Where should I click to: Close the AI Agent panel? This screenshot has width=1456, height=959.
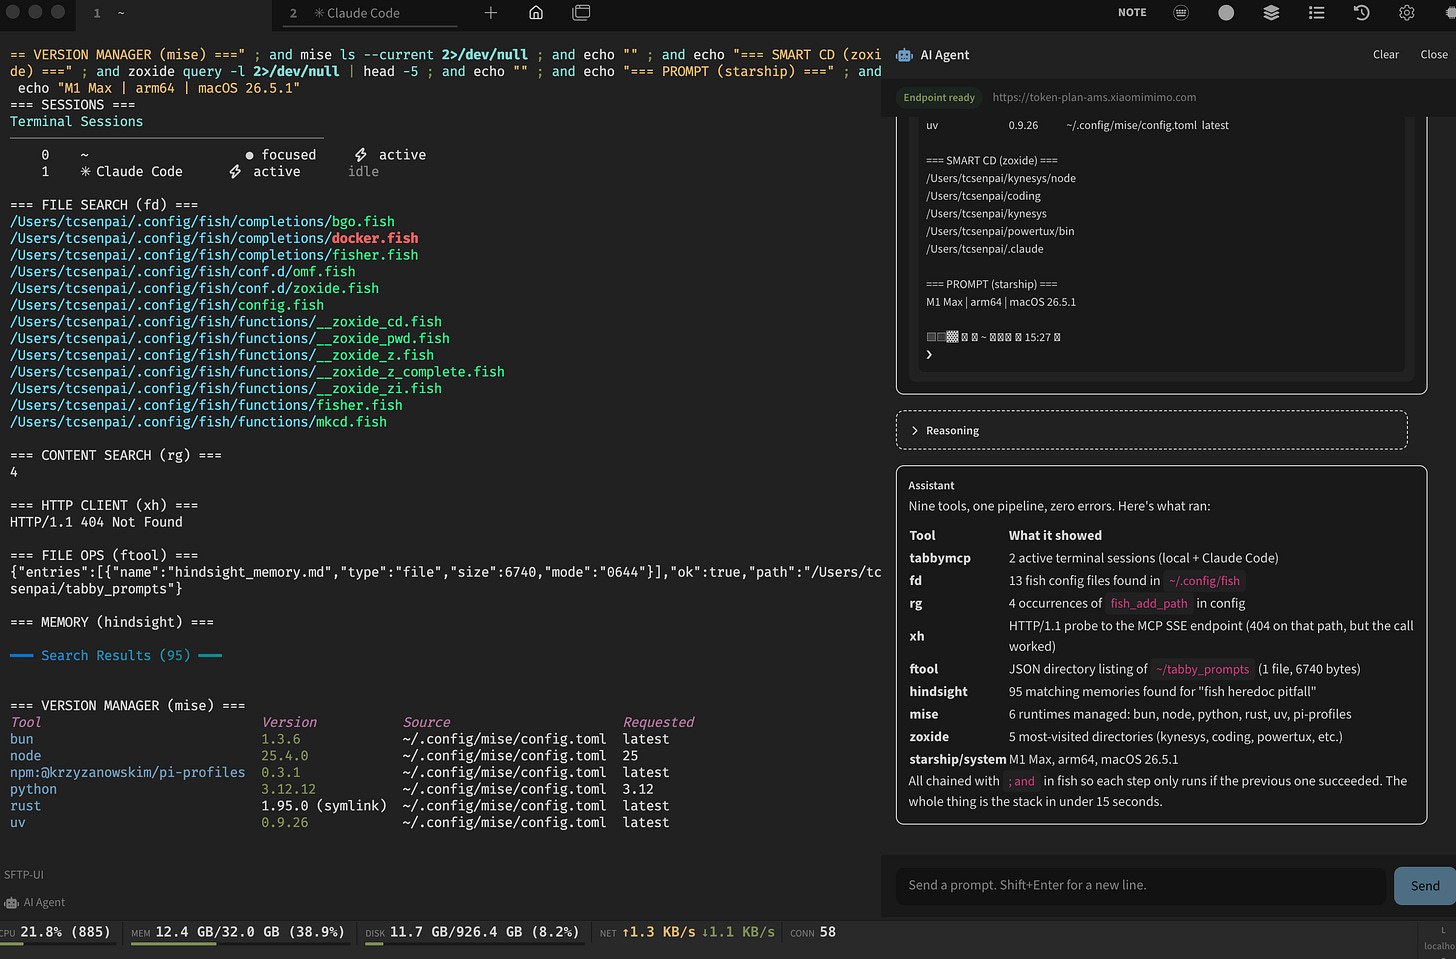point(1434,55)
